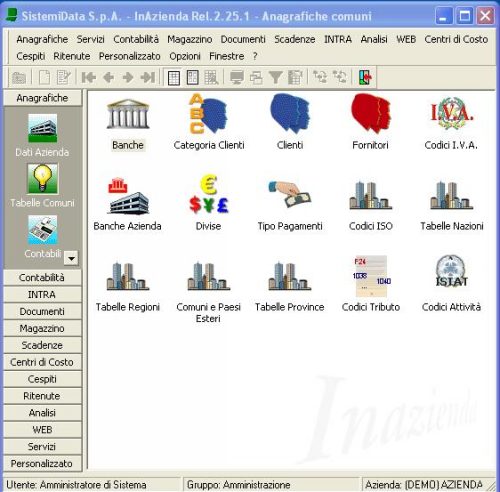The height and width of the screenshot is (492, 500).
Task: Expand the Analisi sidebar section
Action: (x=42, y=413)
